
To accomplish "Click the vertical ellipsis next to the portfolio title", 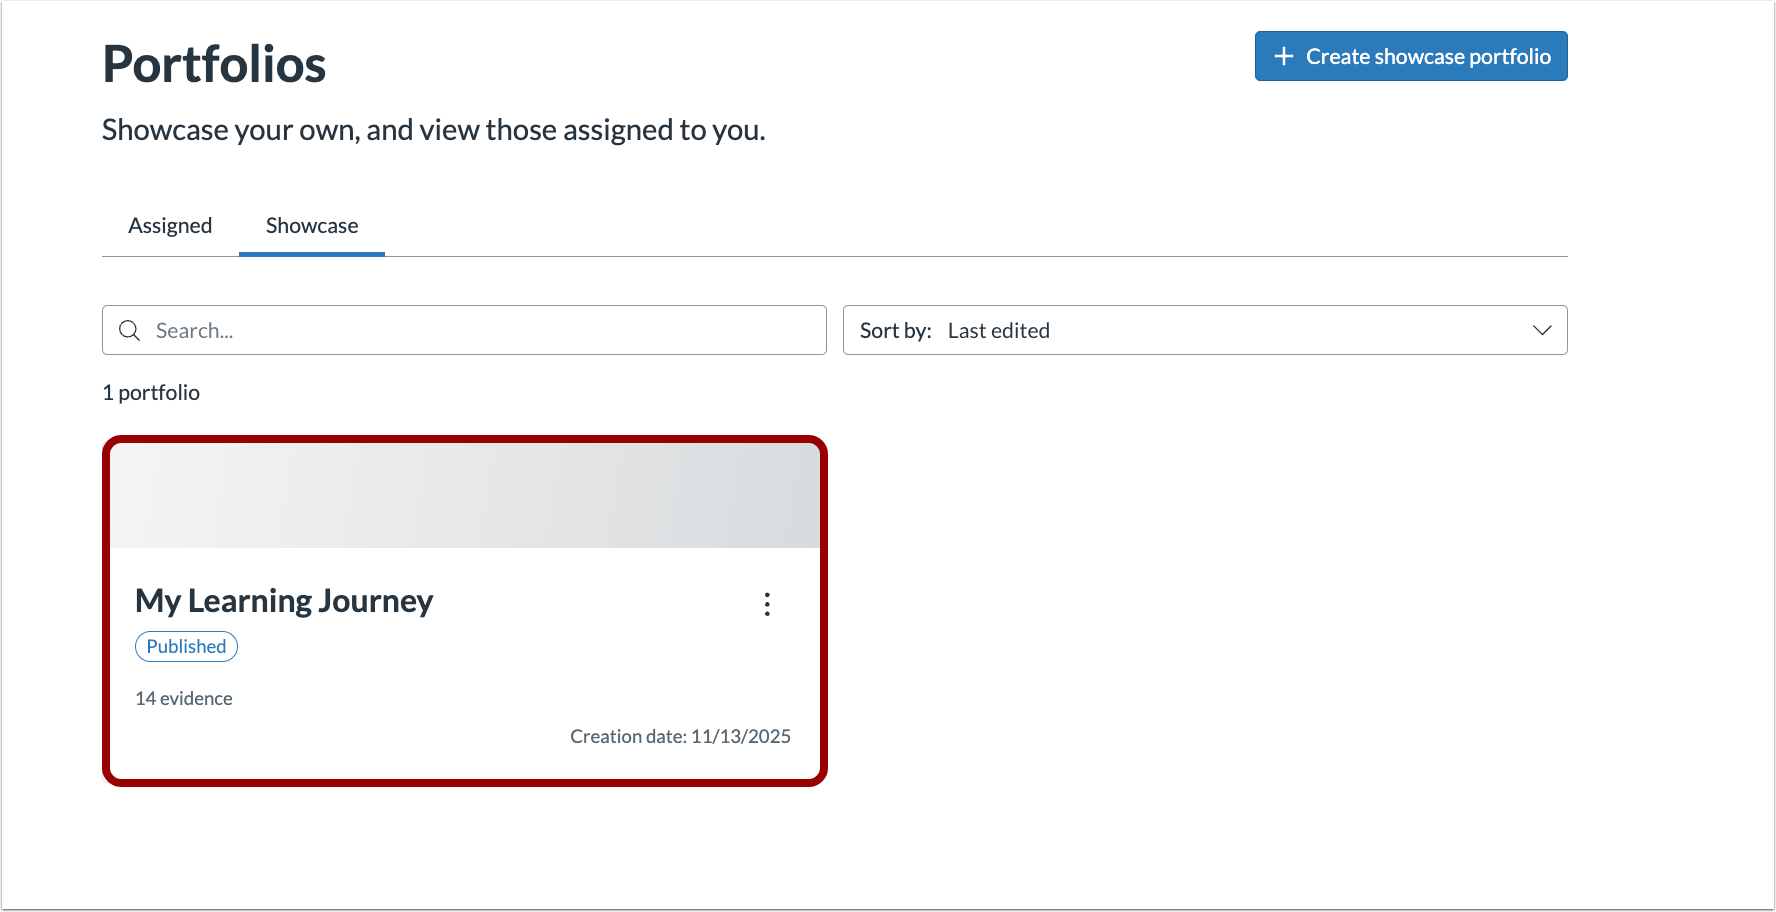I will pyautogui.click(x=767, y=604).
